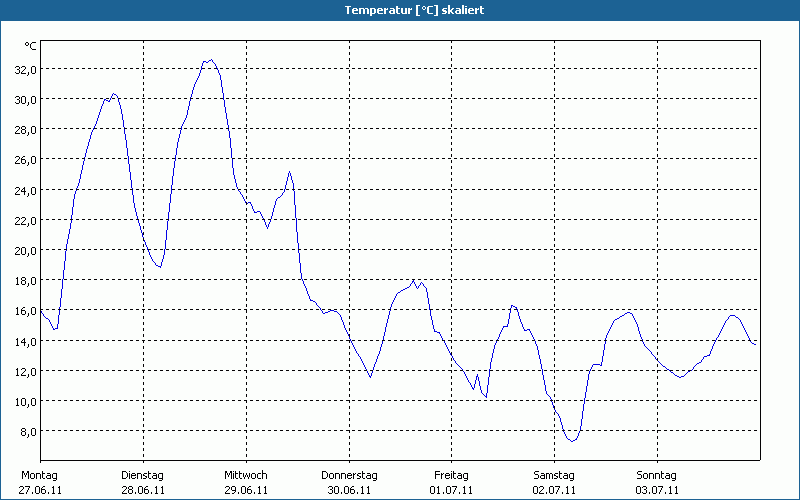800x500 pixels.
Task: Click the °C unit label
Action: [31, 46]
